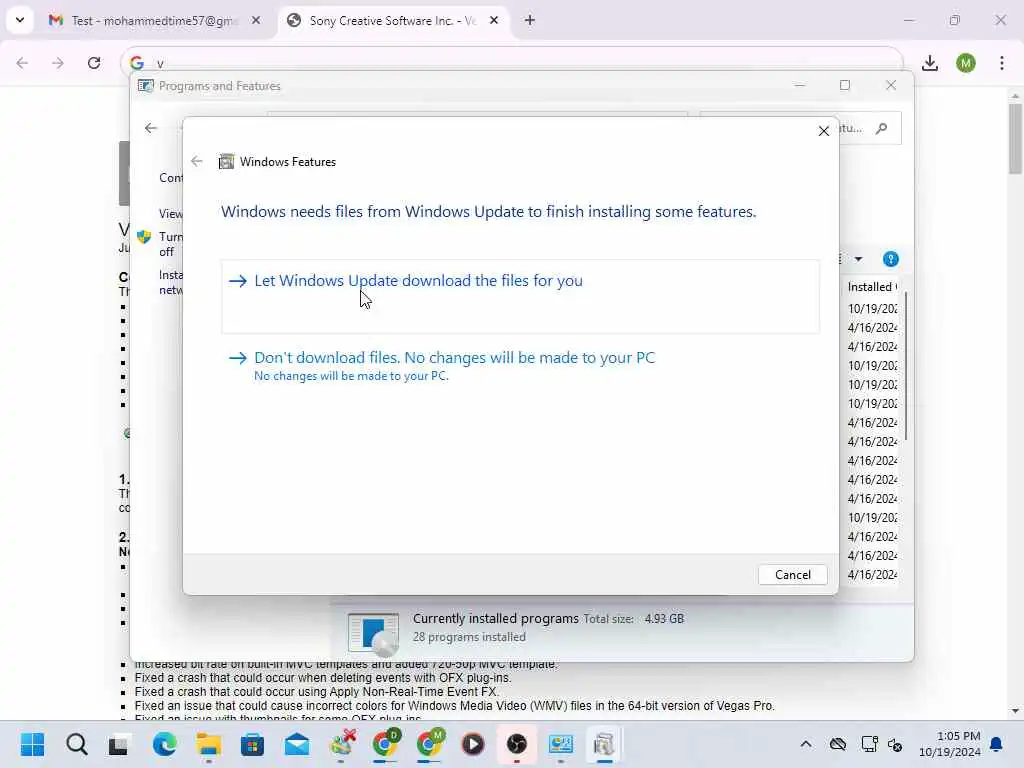The image size is (1024, 768).
Task: Click search magnifier in Programs and Features
Action: click(x=882, y=128)
